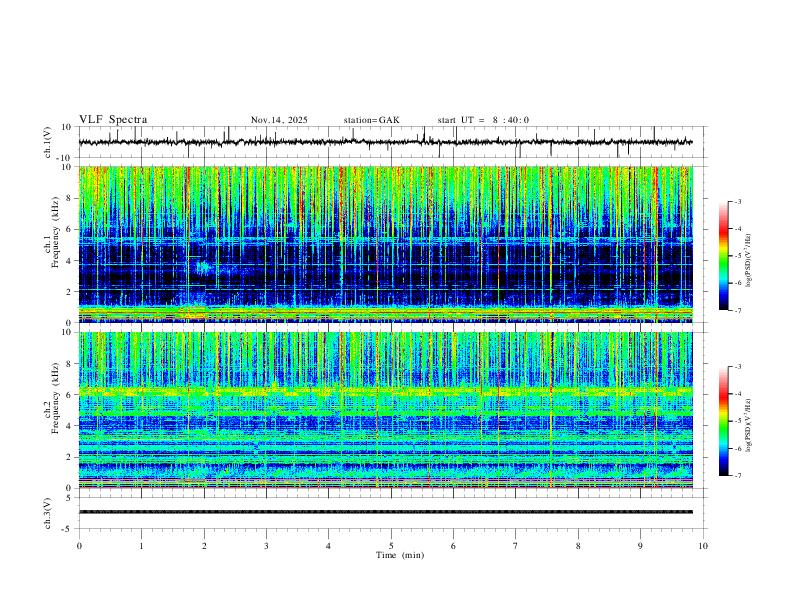Viewport: 792px width, 612px height.
Task: Click time axis tick label "2"
Action: [x=204, y=546]
